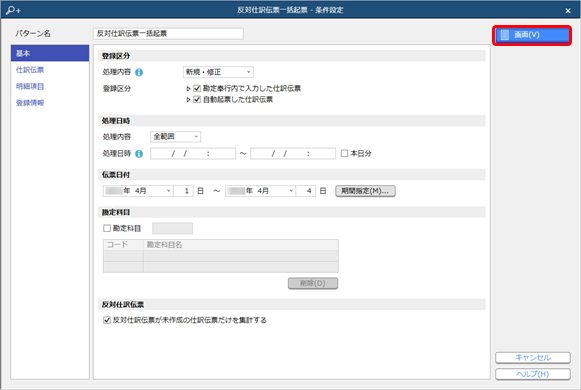Go to 登録情報 section
The width and height of the screenshot is (581, 390).
click(30, 103)
